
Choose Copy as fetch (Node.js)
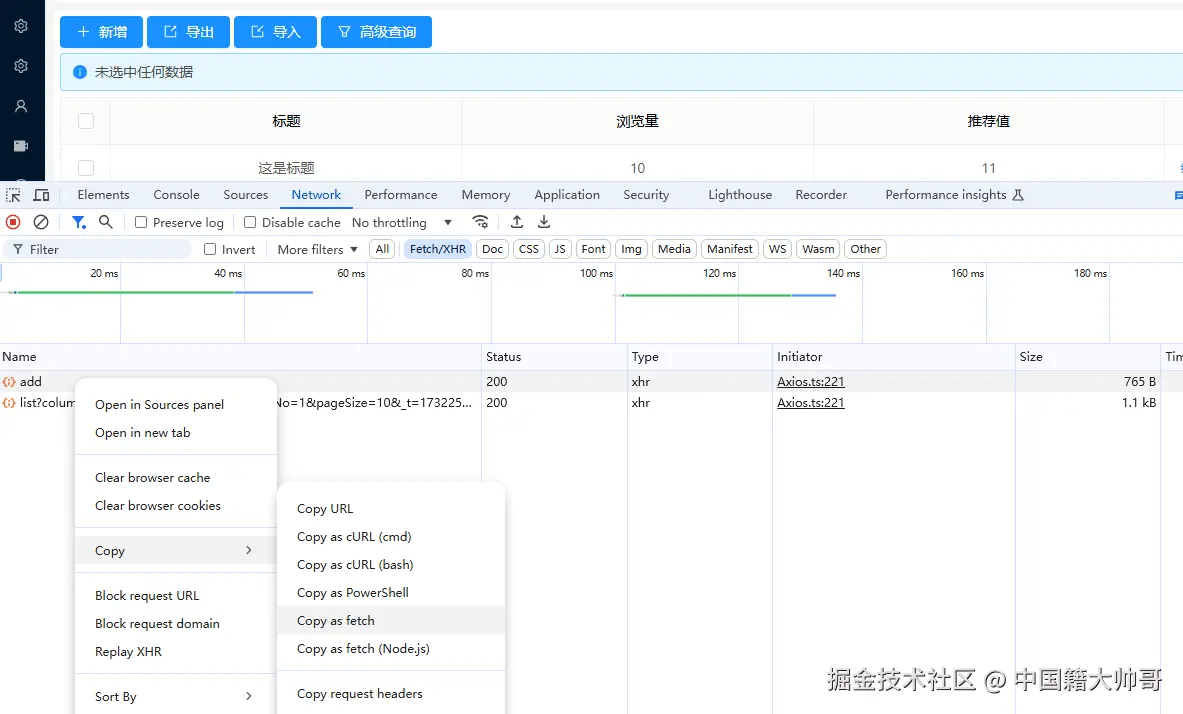tap(391, 648)
